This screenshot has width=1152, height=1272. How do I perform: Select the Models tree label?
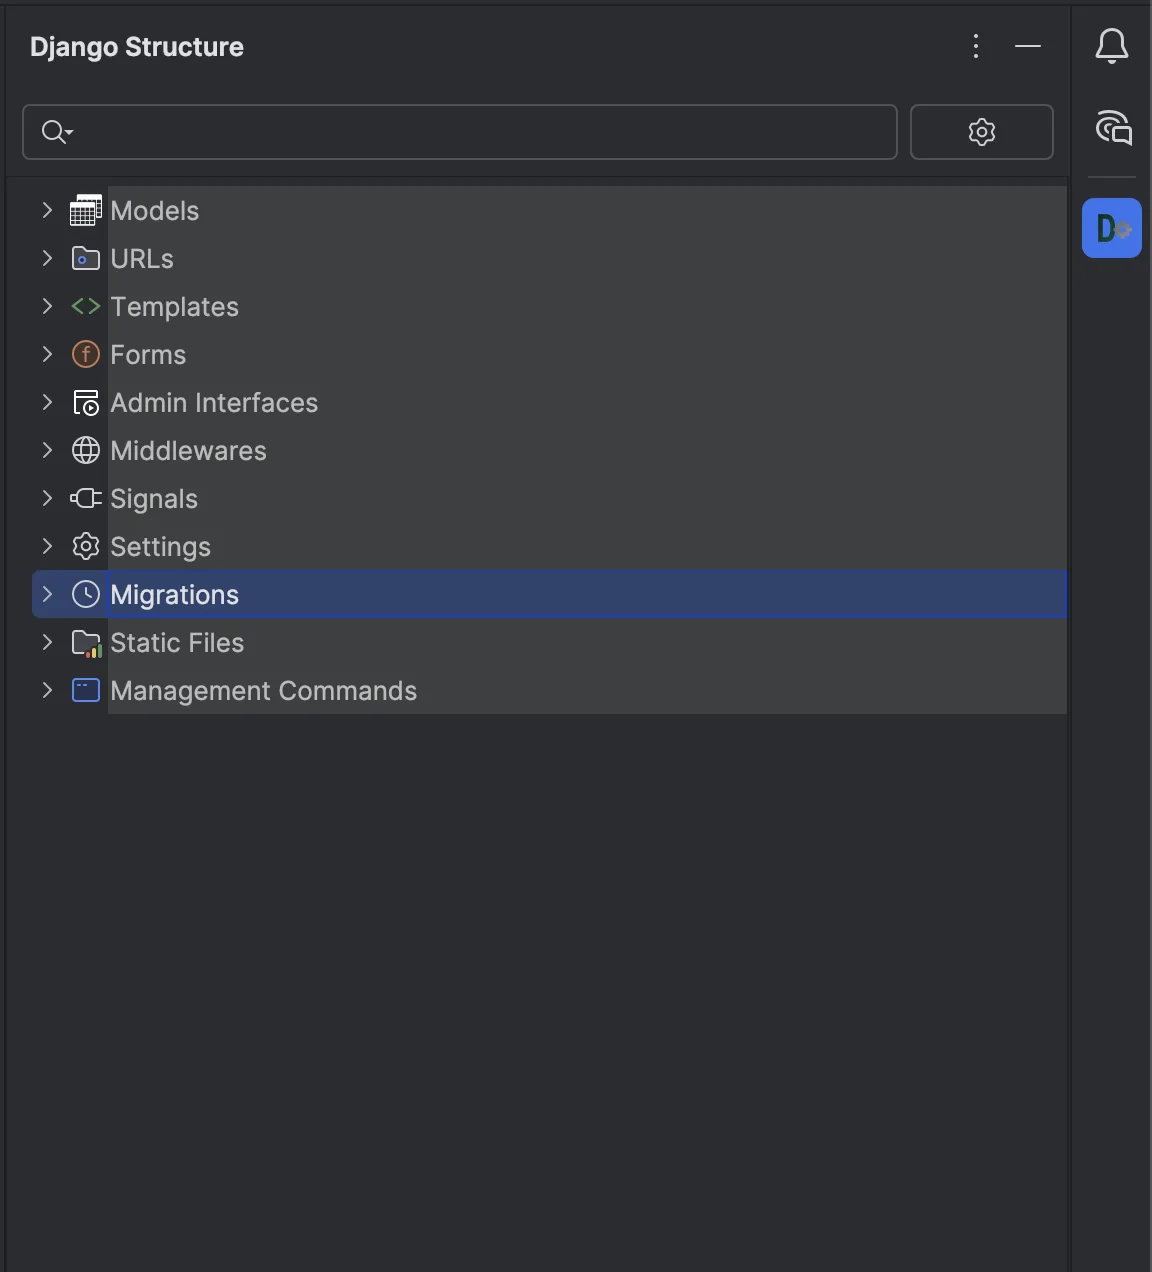click(155, 211)
